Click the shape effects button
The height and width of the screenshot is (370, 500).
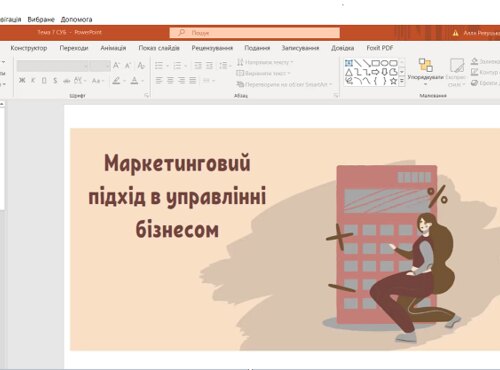485,83
